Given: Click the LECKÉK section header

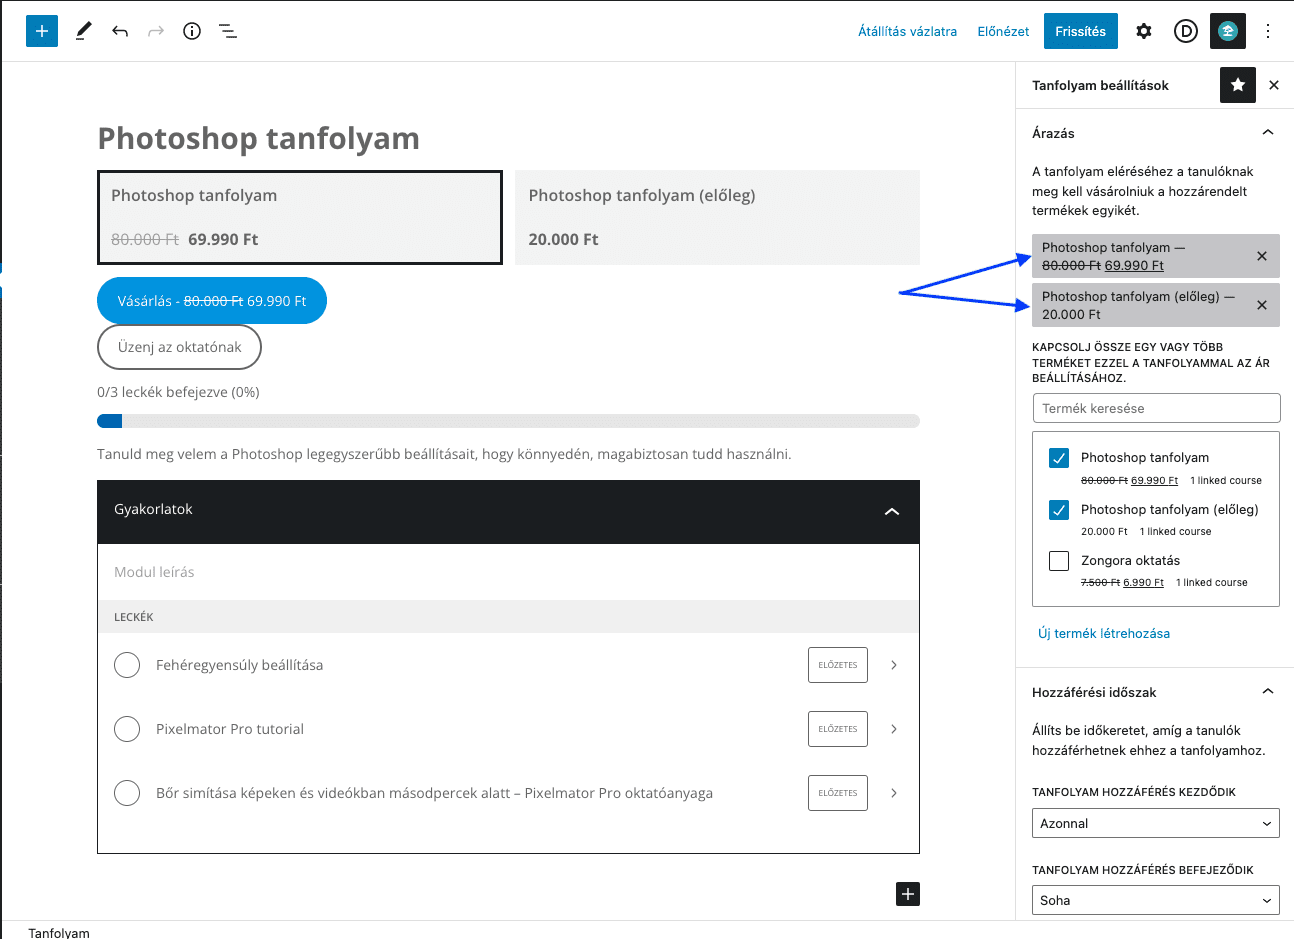Looking at the screenshot, I should [x=134, y=617].
